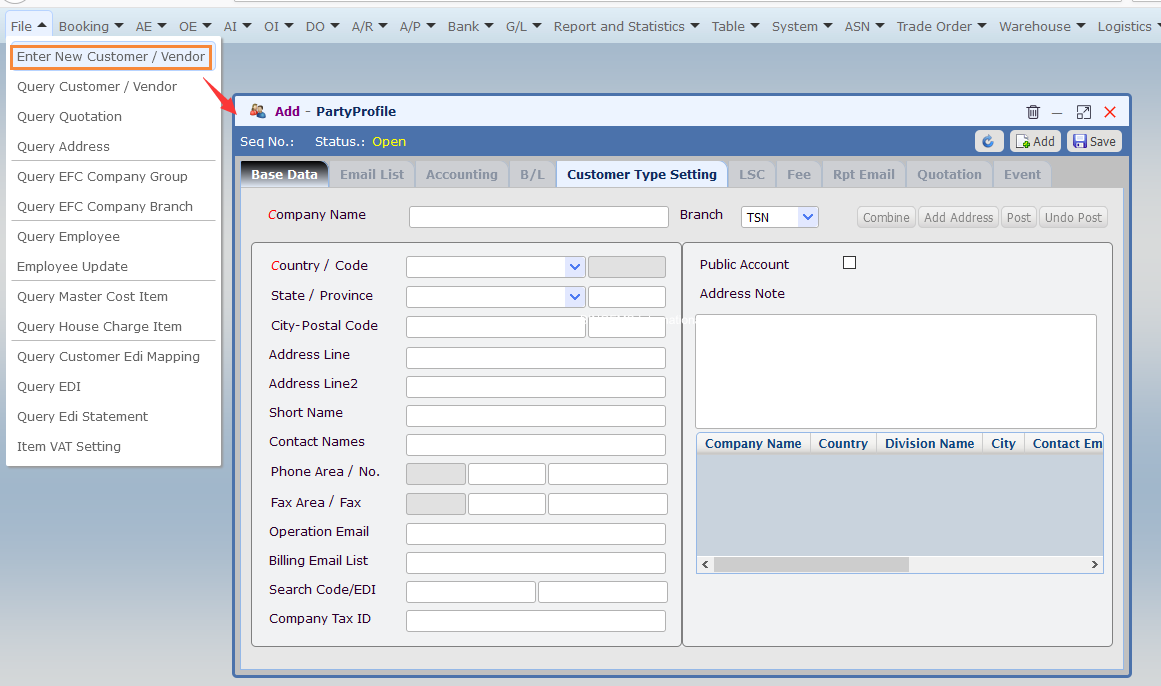Image resolution: width=1161 pixels, height=686 pixels.
Task: Click the Combine button
Action: 886,217
